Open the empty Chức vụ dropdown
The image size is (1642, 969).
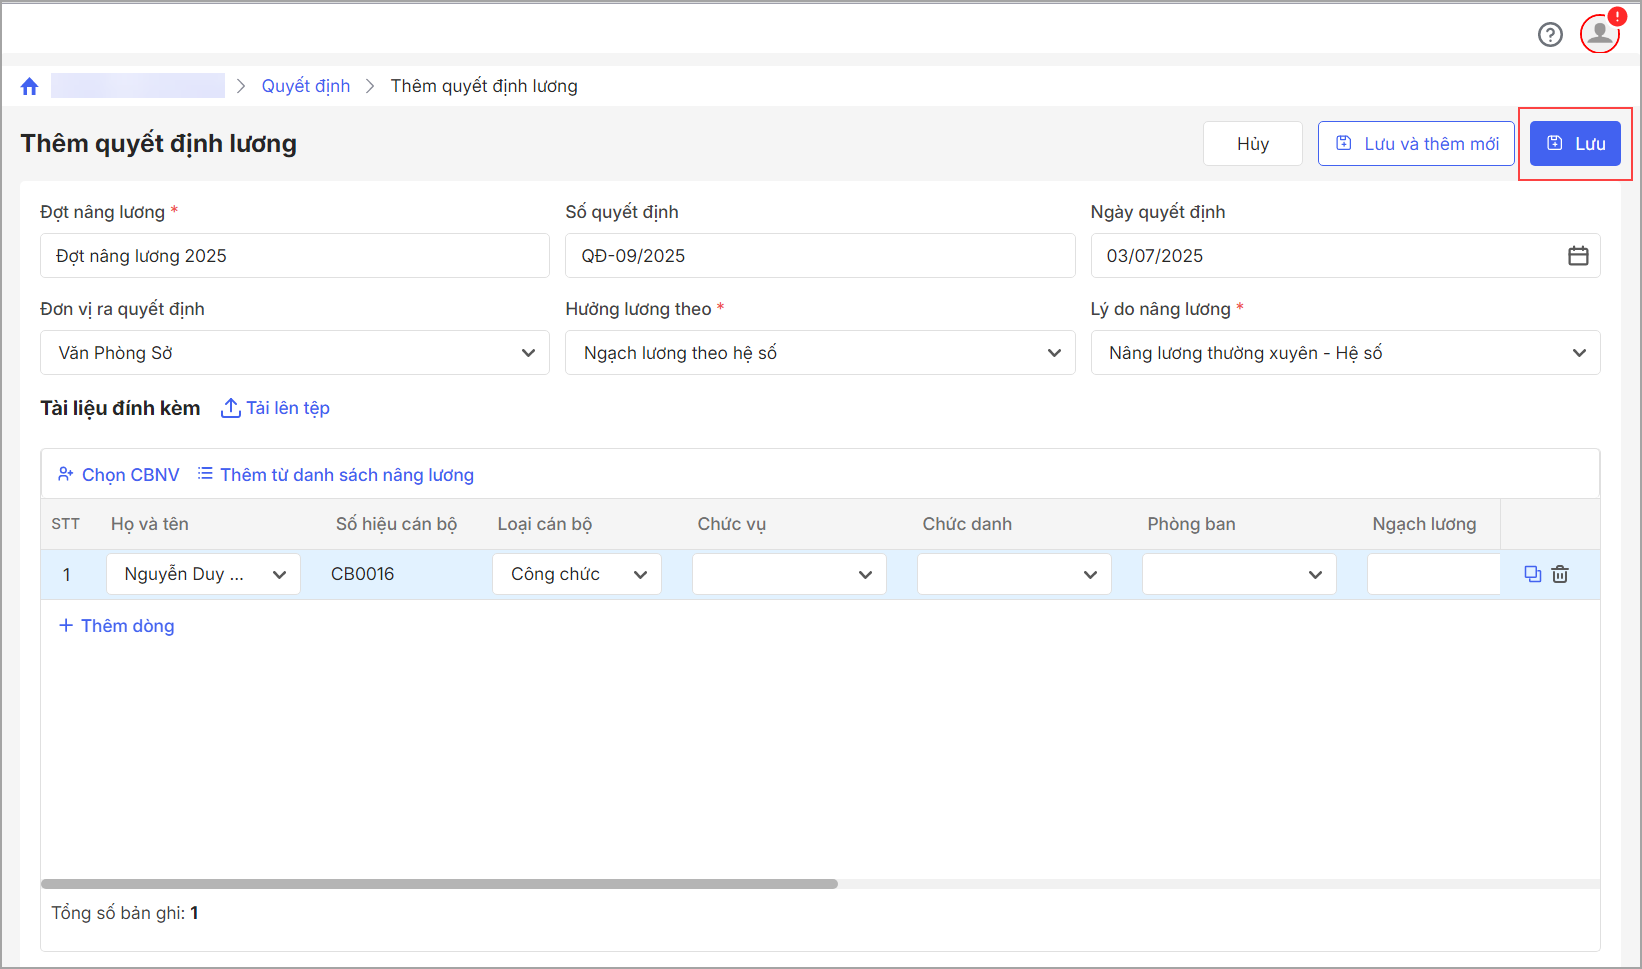coord(789,574)
